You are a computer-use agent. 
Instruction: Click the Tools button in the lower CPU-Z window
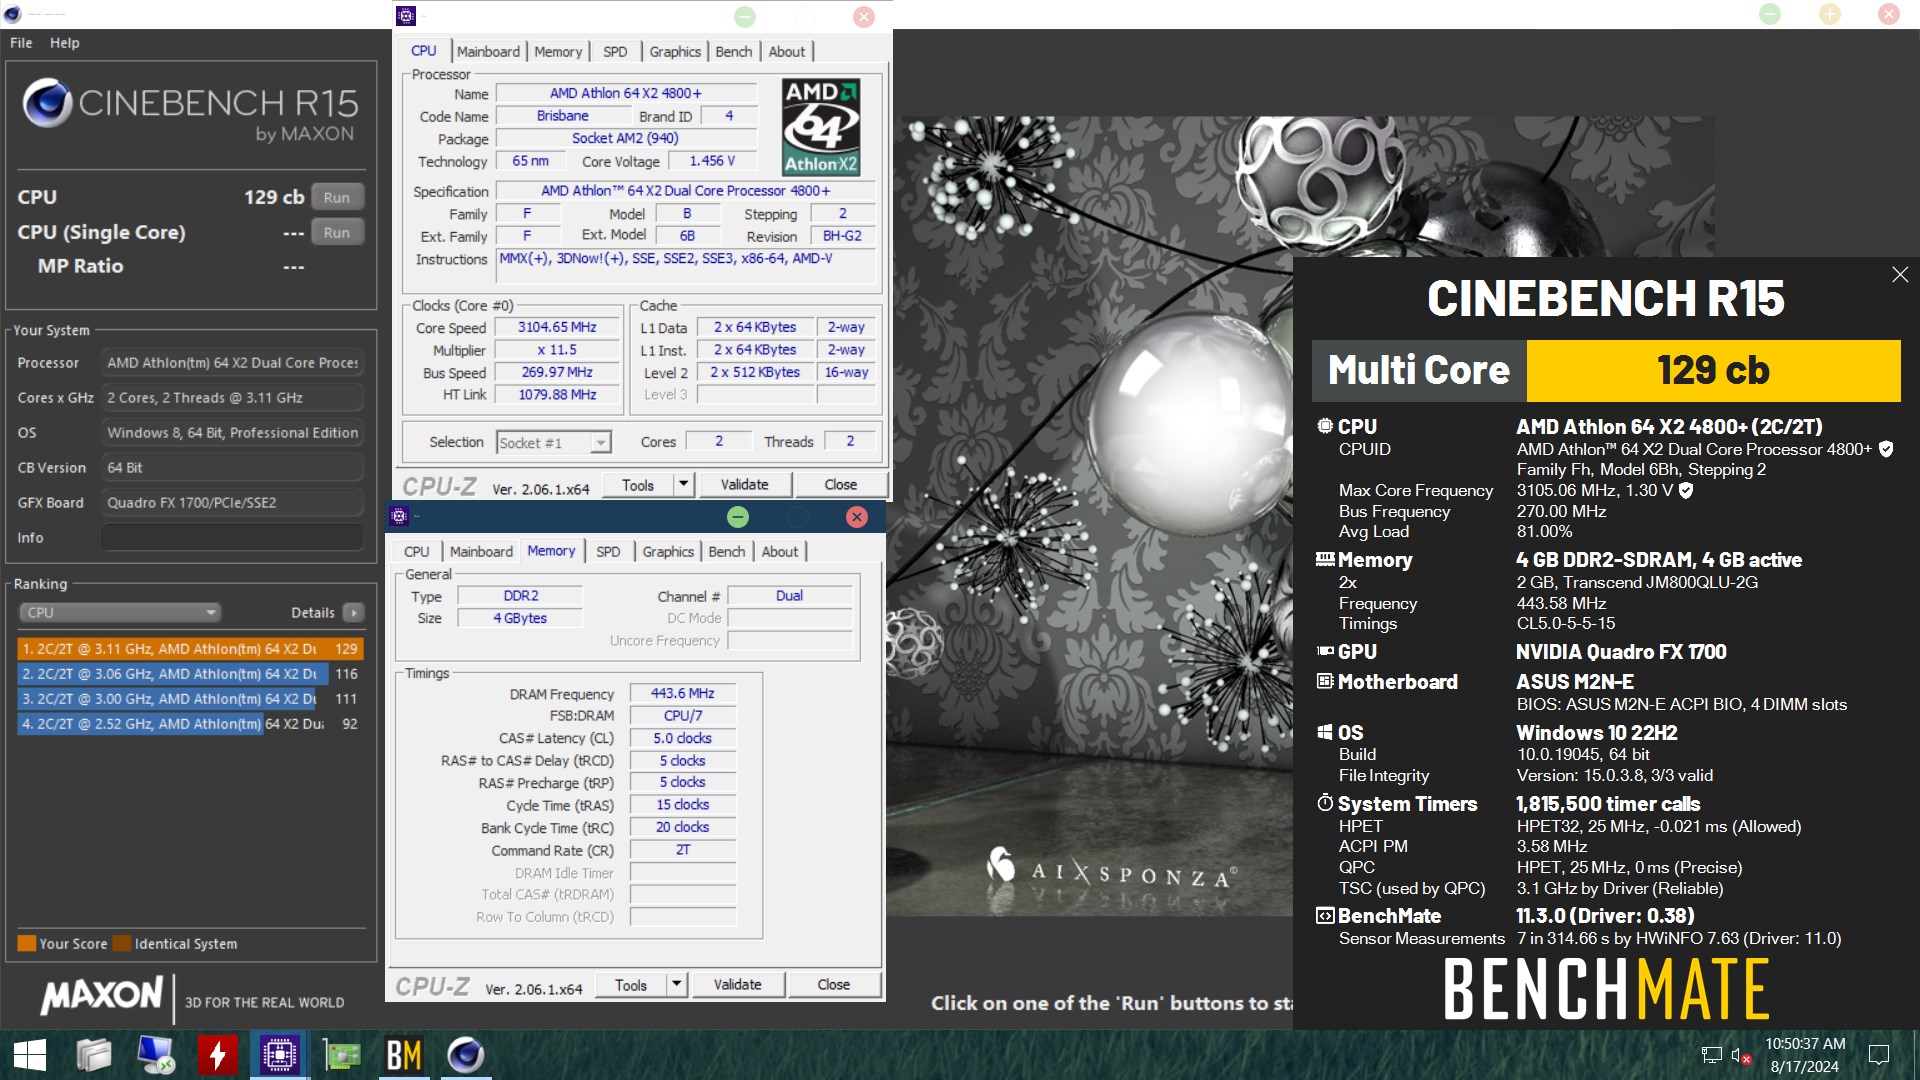pos(631,984)
